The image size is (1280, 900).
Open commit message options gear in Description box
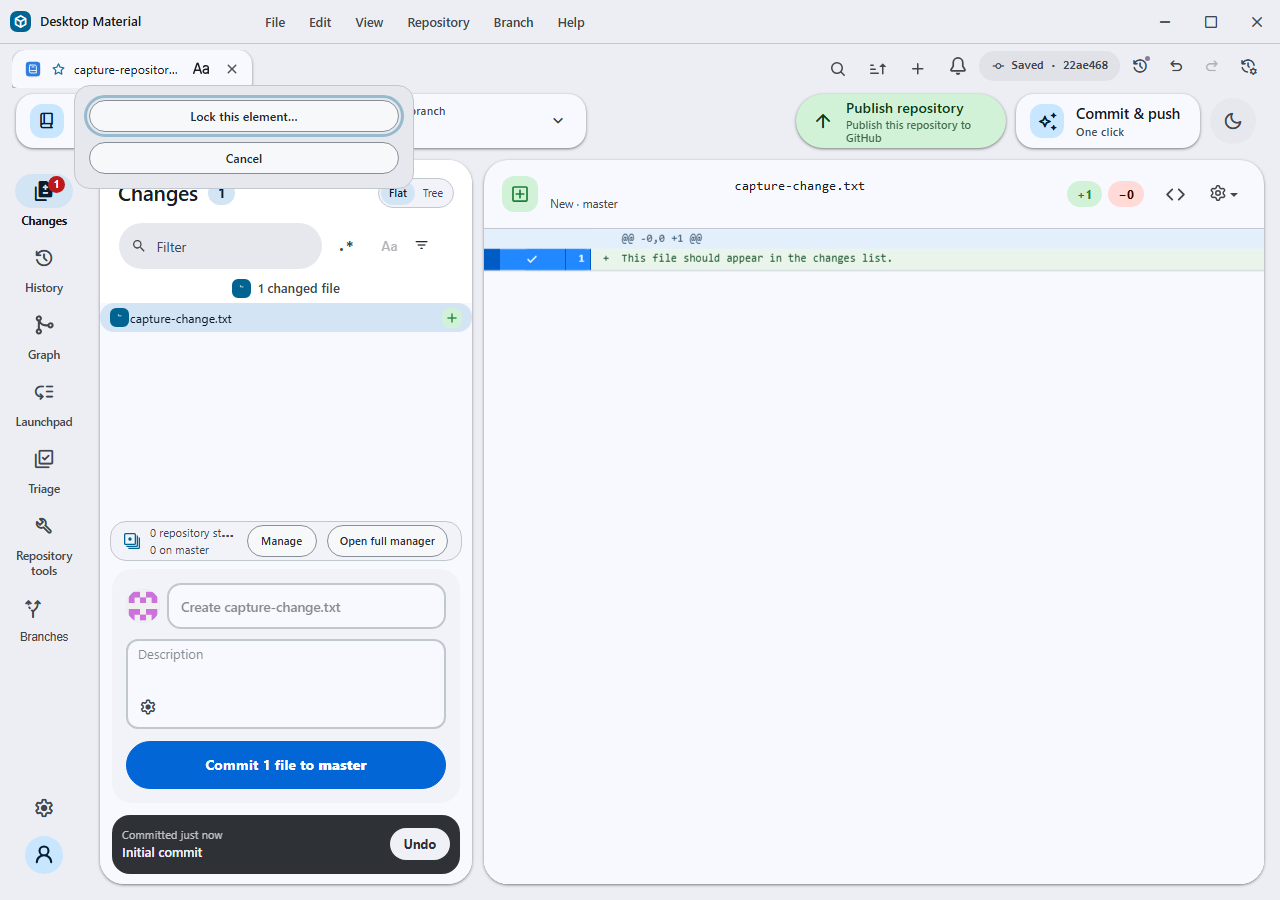(x=148, y=707)
